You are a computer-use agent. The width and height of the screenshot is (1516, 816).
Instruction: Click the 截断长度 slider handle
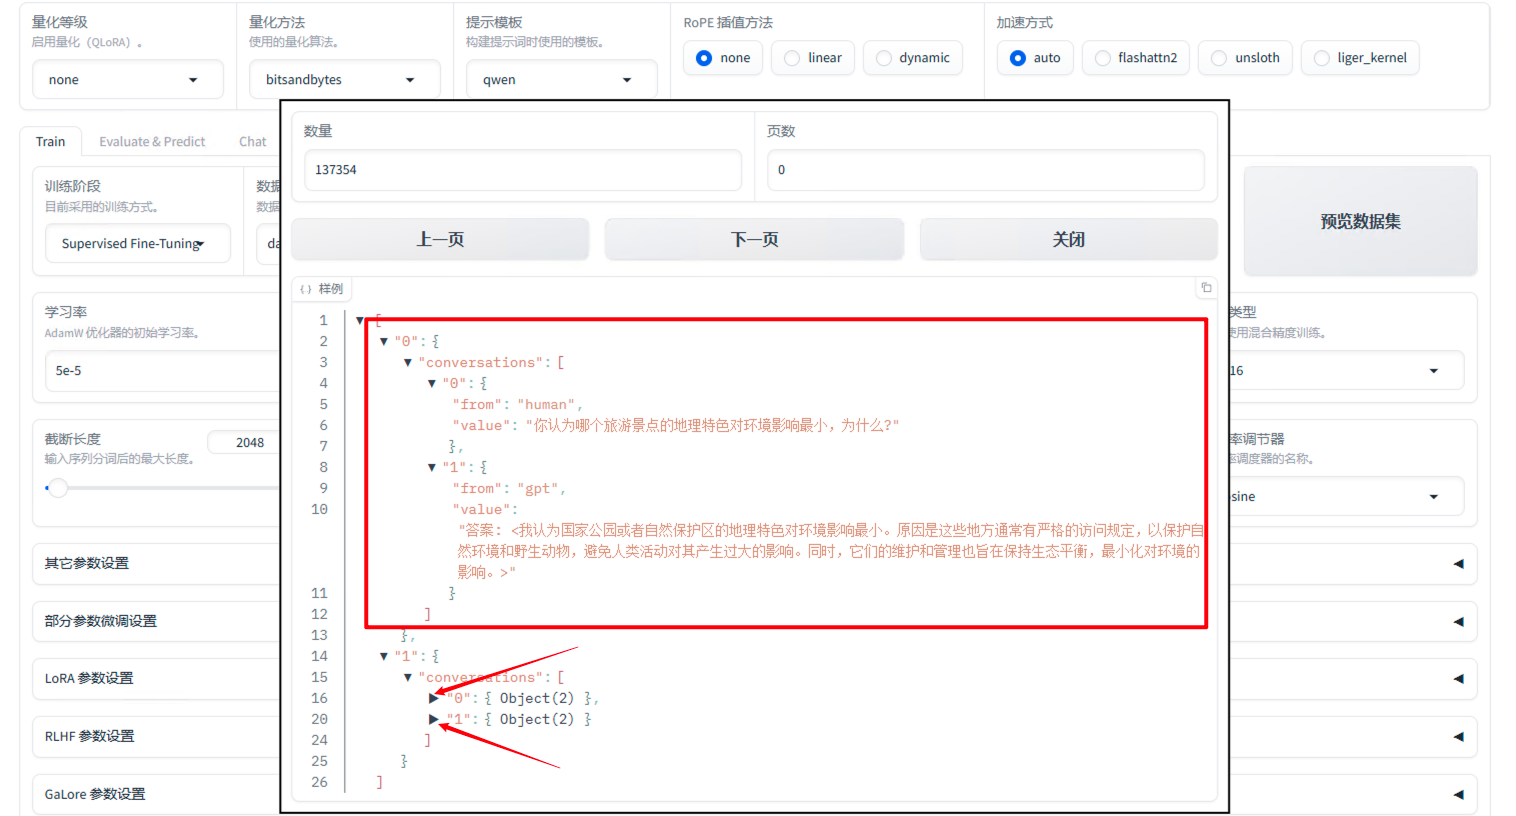pyautogui.click(x=58, y=488)
